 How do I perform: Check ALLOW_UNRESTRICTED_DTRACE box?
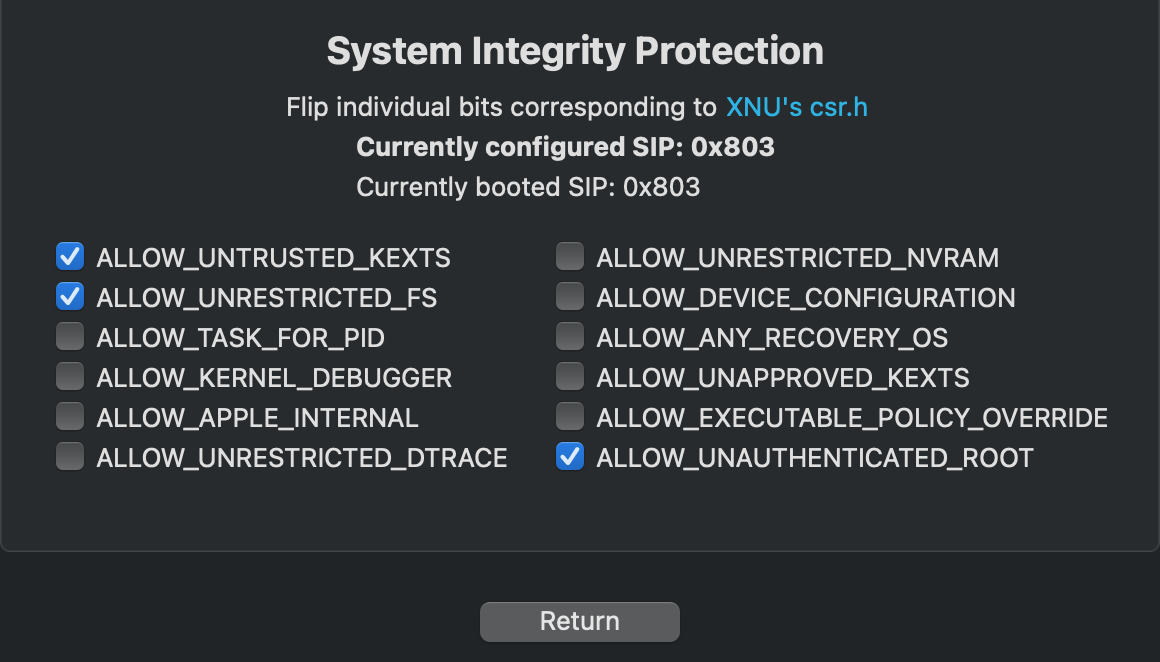tap(70, 457)
